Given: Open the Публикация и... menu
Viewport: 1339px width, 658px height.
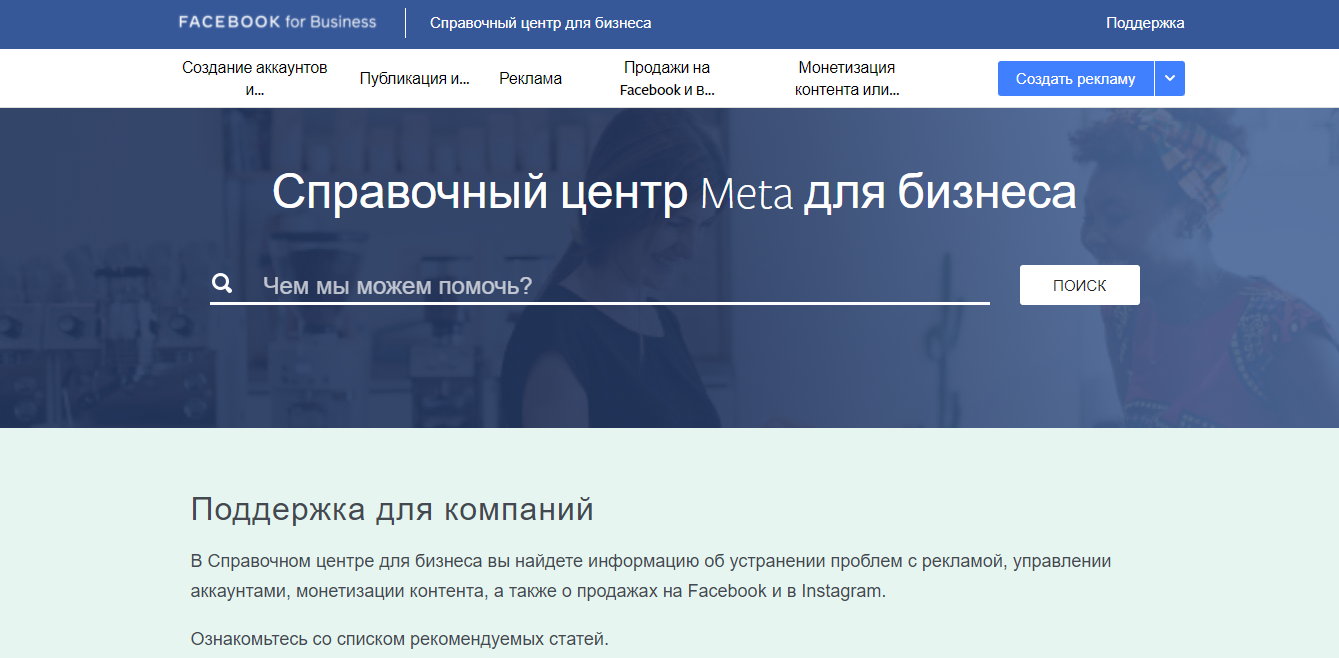Looking at the screenshot, I should click(x=415, y=79).
